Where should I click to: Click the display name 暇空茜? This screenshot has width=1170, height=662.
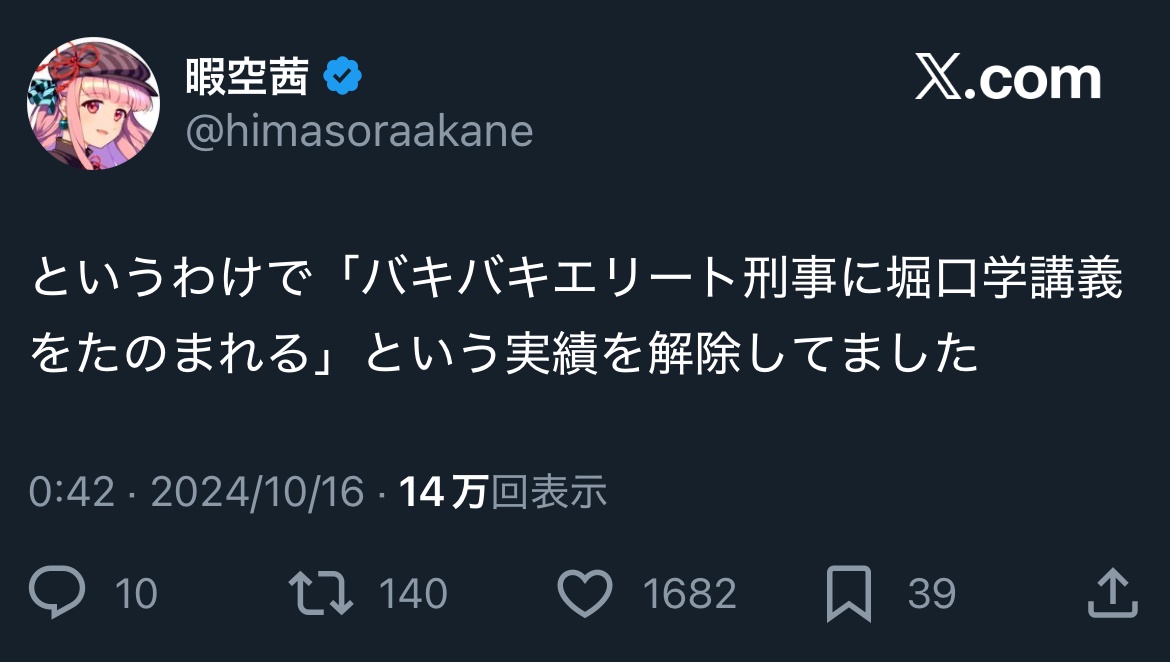pos(246,77)
